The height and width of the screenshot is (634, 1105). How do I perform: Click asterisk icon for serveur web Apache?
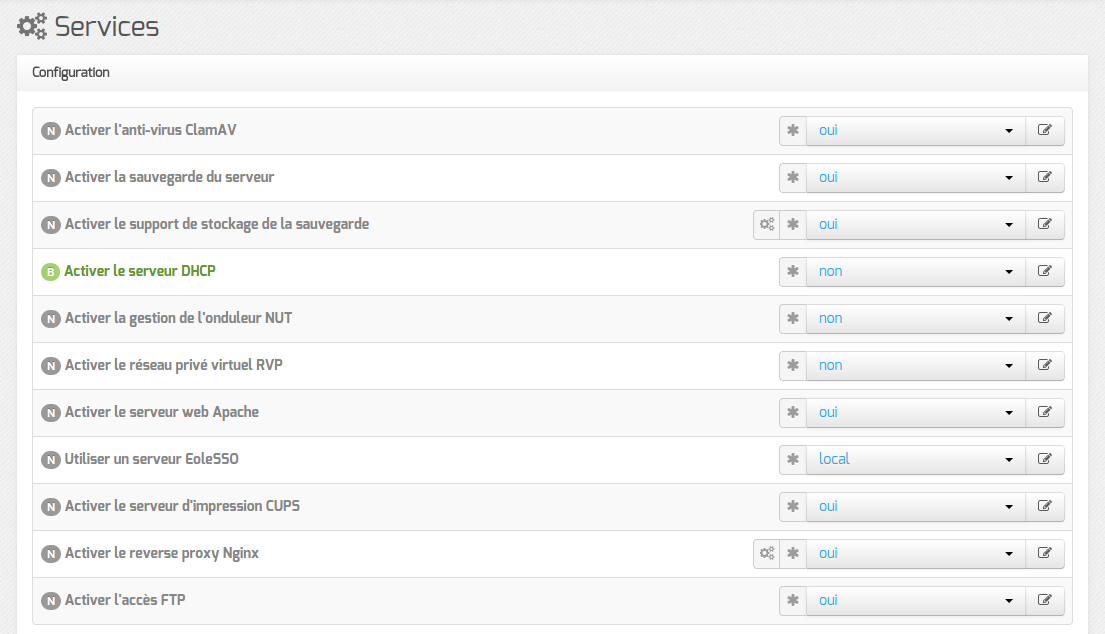tap(793, 412)
